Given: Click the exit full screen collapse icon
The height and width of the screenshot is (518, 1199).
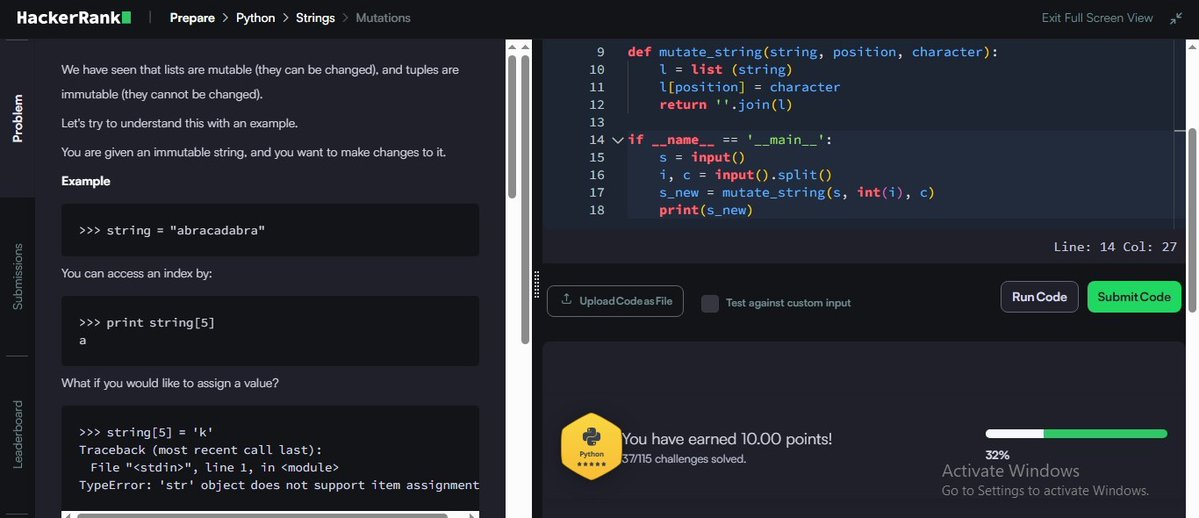Looking at the screenshot, I should pos(1176,18).
